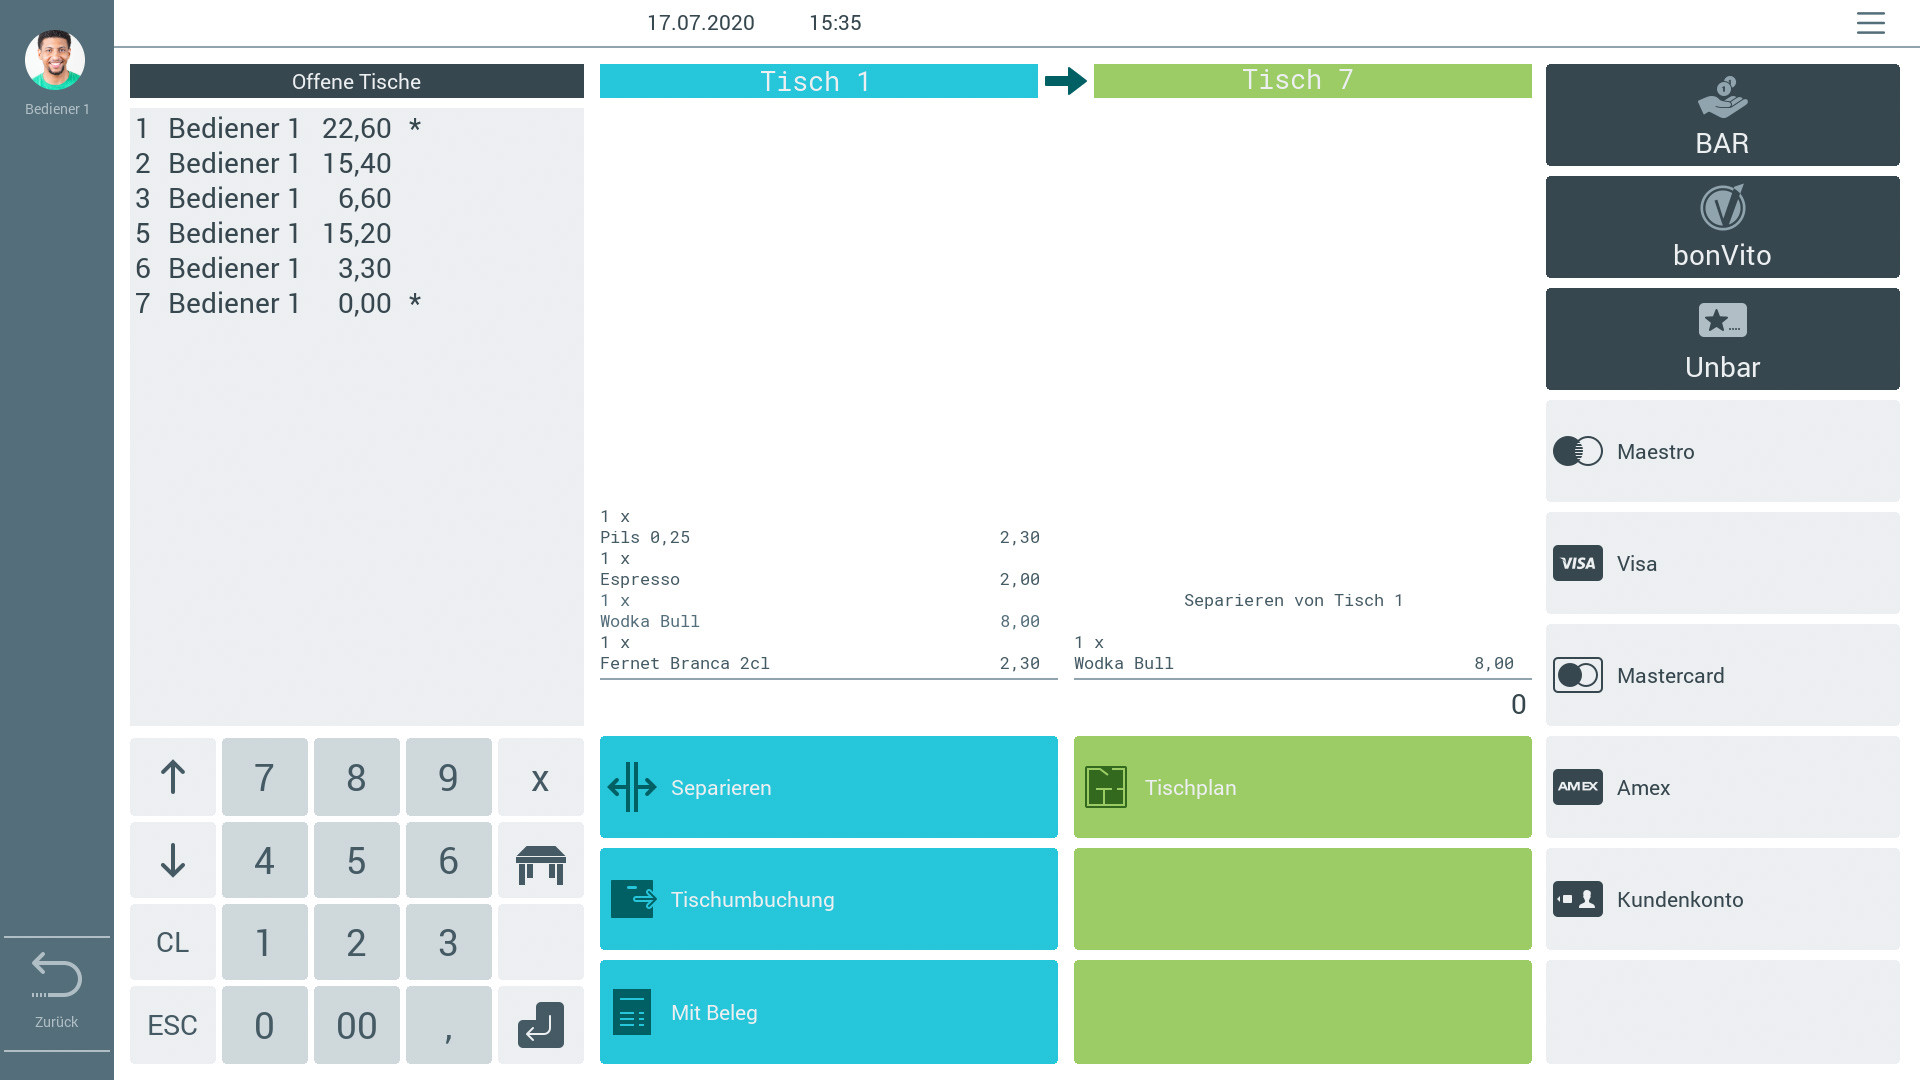
Task: Click the Zurück back arrow icon
Action: point(56,976)
